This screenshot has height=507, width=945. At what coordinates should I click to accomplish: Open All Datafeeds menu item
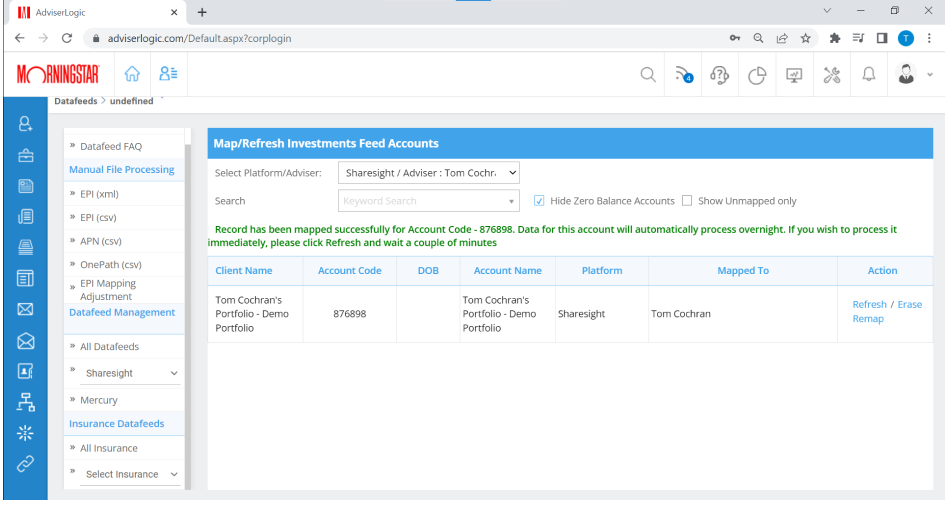click(x=110, y=347)
